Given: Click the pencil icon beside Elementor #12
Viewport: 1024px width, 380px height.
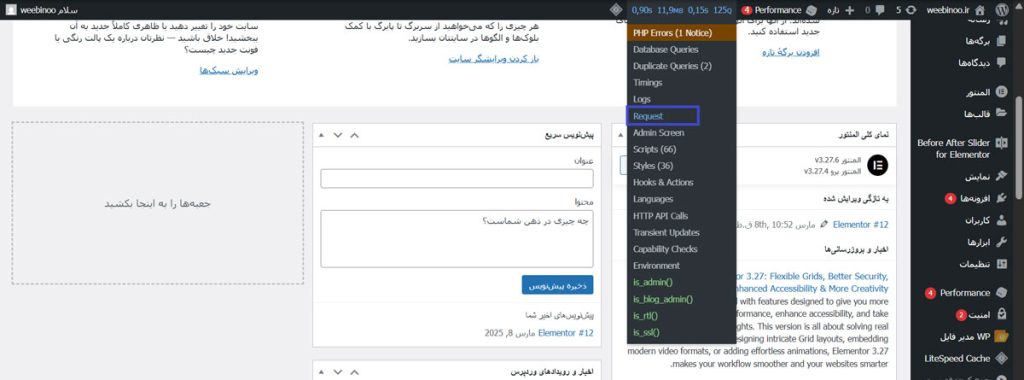Looking at the screenshot, I should click(x=825, y=224).
